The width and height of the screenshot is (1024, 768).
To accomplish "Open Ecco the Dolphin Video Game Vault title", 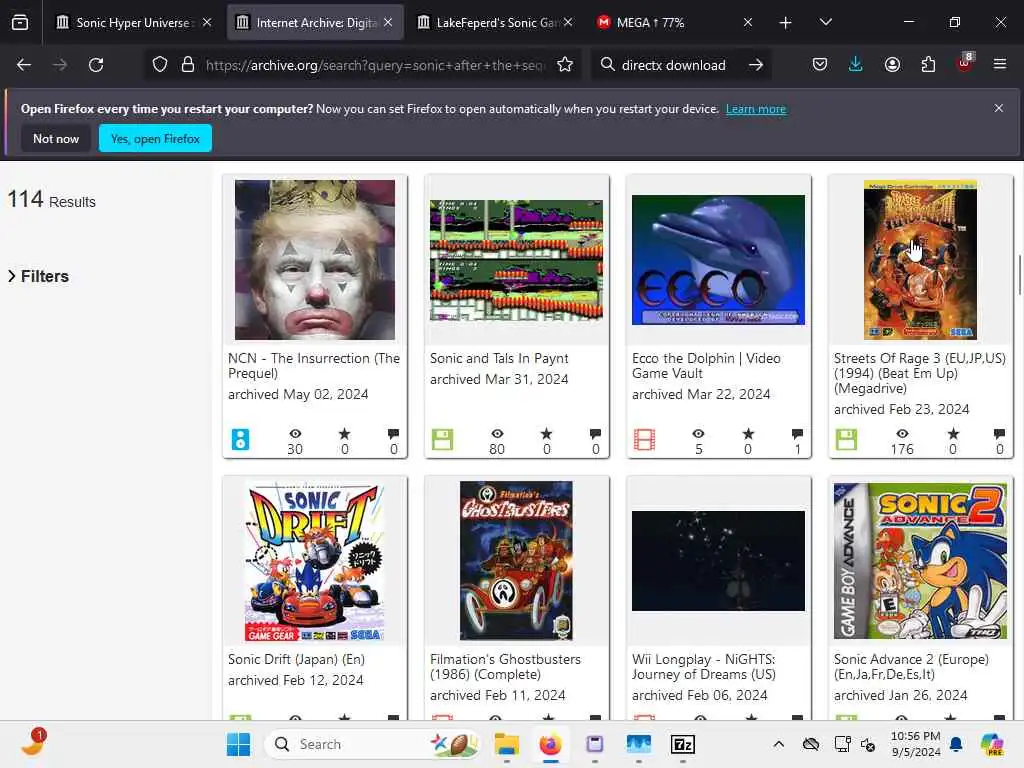I will [706, 366].
